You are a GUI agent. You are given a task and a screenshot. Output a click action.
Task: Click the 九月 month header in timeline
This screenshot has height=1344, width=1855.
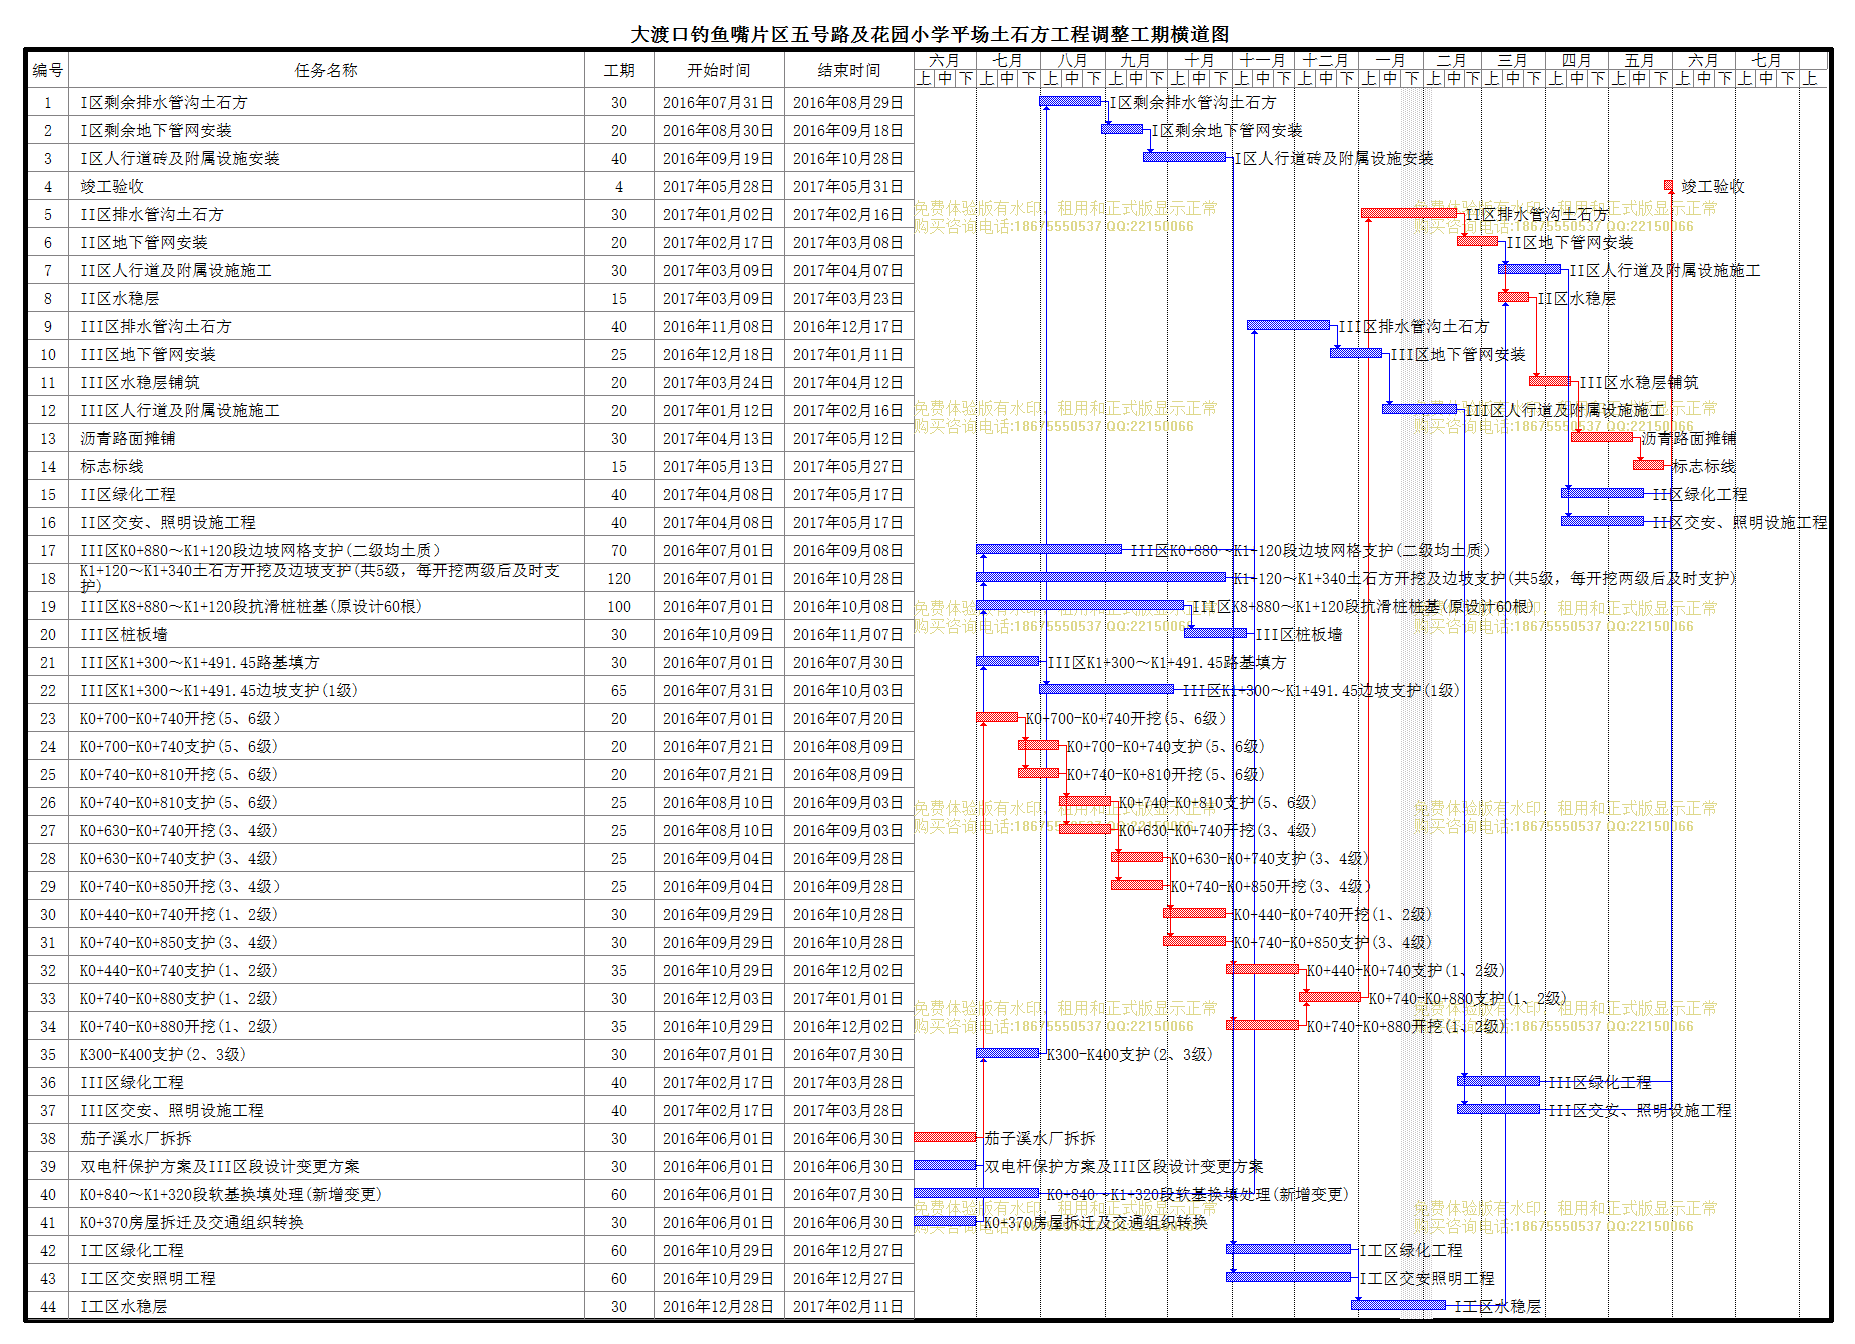pos(1135,60)
